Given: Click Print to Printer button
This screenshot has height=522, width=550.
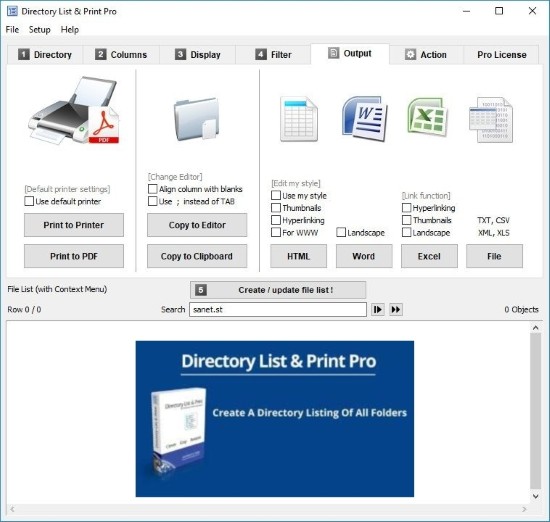Looking at the screenshot, I should 74,225.
